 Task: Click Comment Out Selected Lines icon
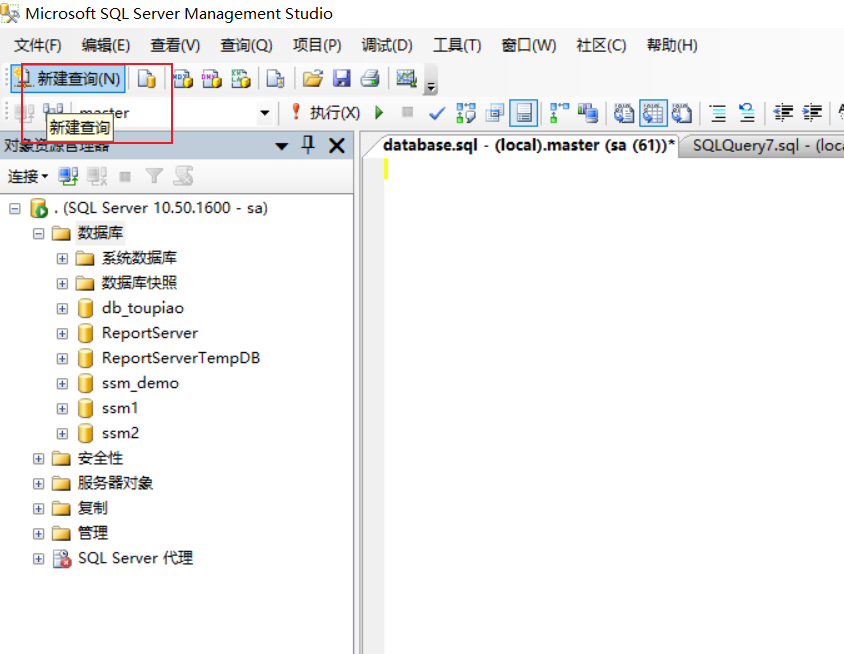(718, 113)
